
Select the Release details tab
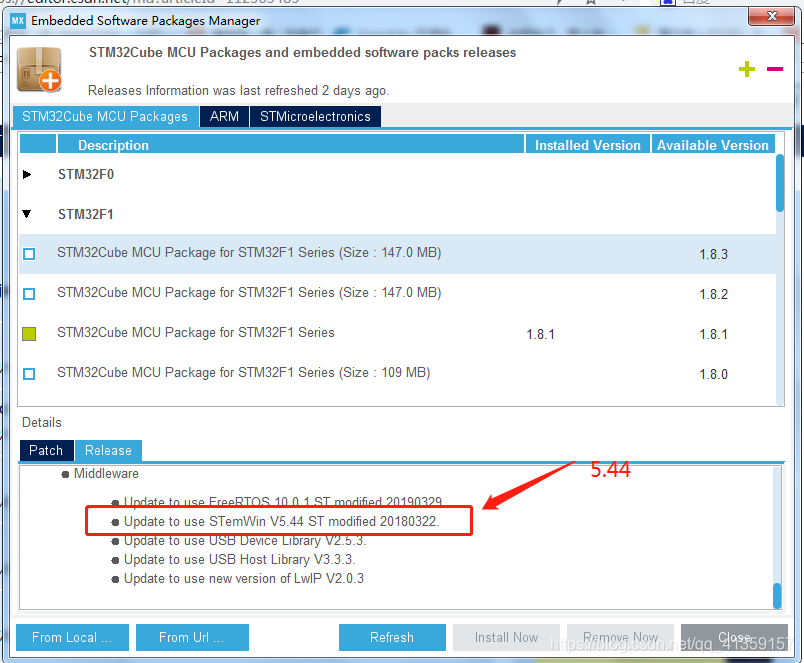(108, 450)
